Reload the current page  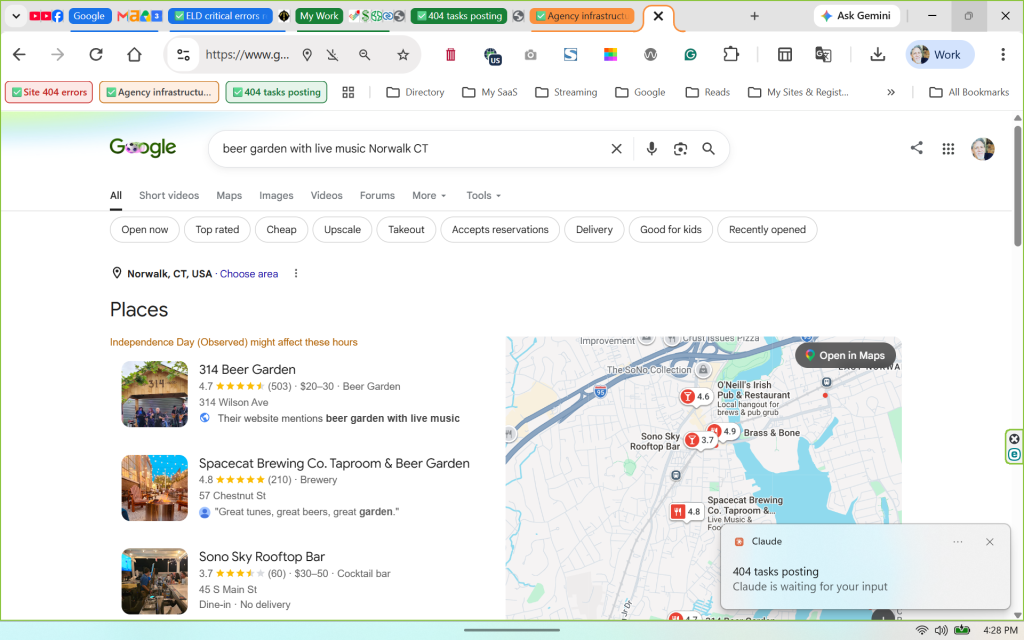pos(96,55)
